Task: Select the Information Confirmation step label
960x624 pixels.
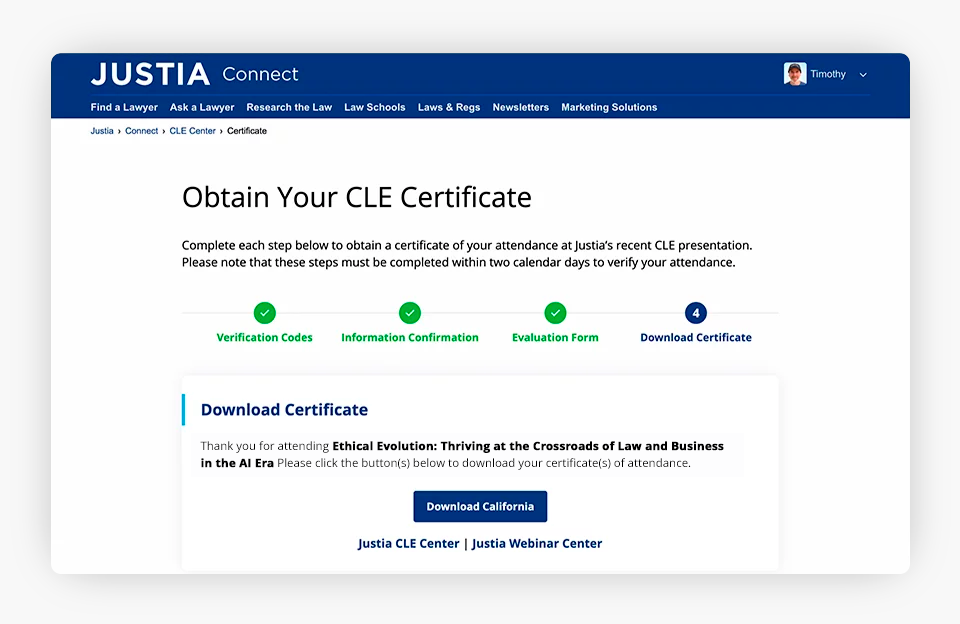Action: (410, 337)
